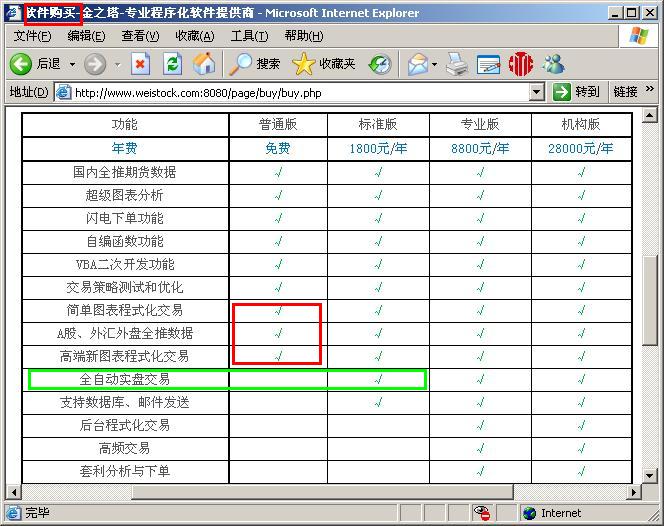
Task: Click the 高频交易 row label
Action: click(x=124, y=448)
